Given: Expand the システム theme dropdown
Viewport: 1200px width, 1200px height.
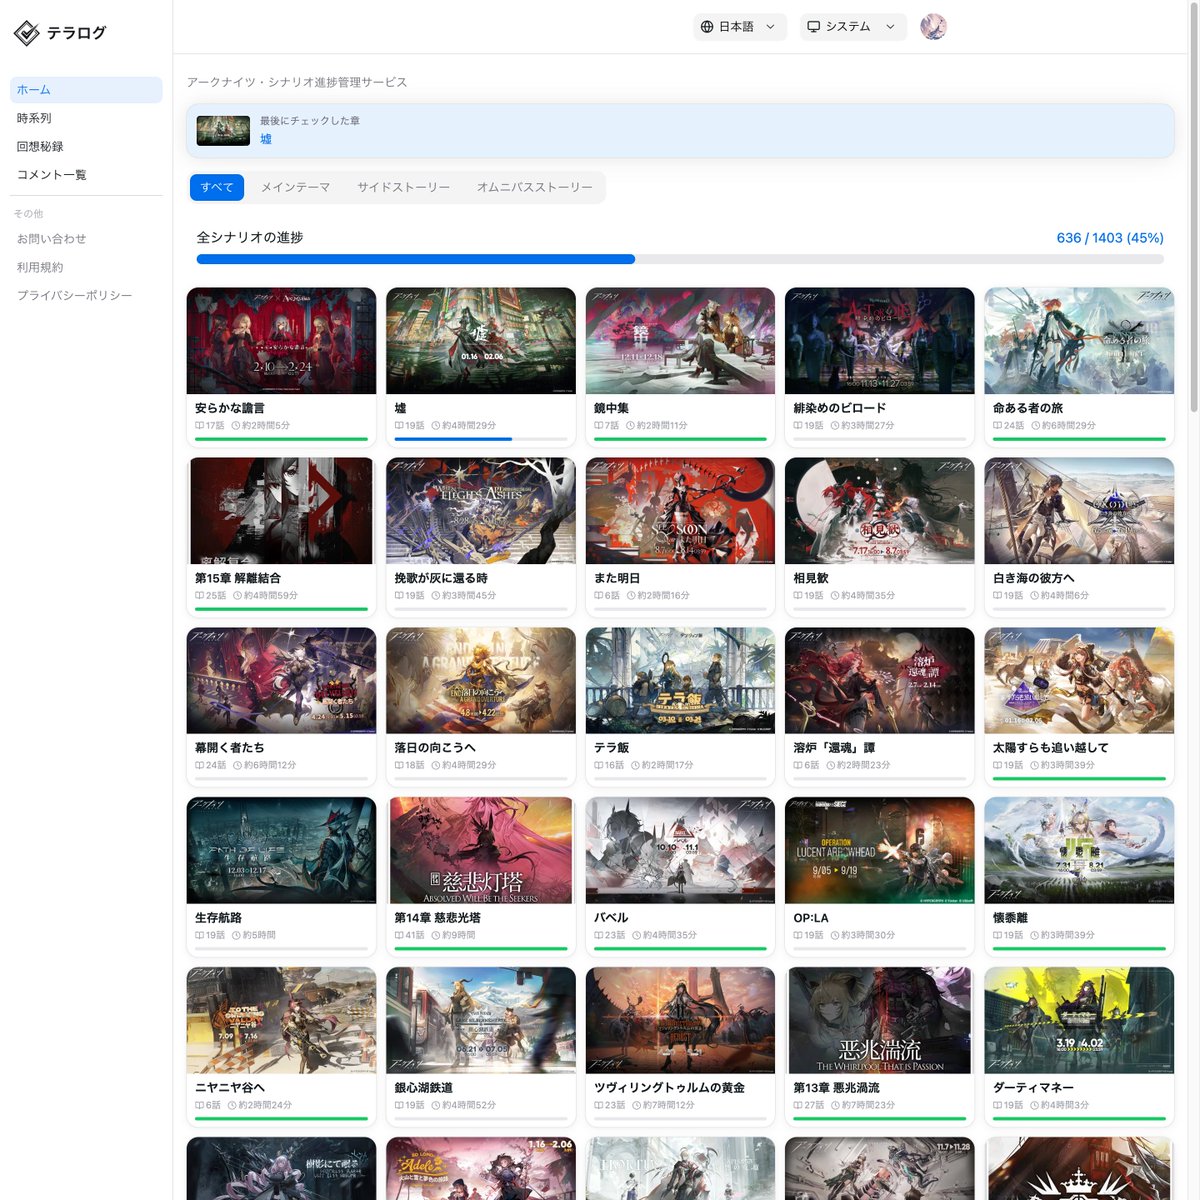Looking at the screenshot, I should point(853,27).
